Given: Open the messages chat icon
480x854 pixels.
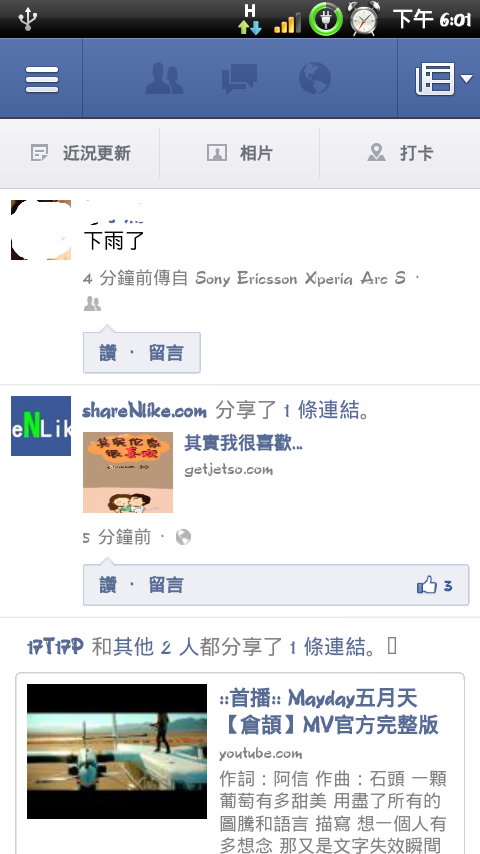Looking at the screenshot, I should 239,78.
